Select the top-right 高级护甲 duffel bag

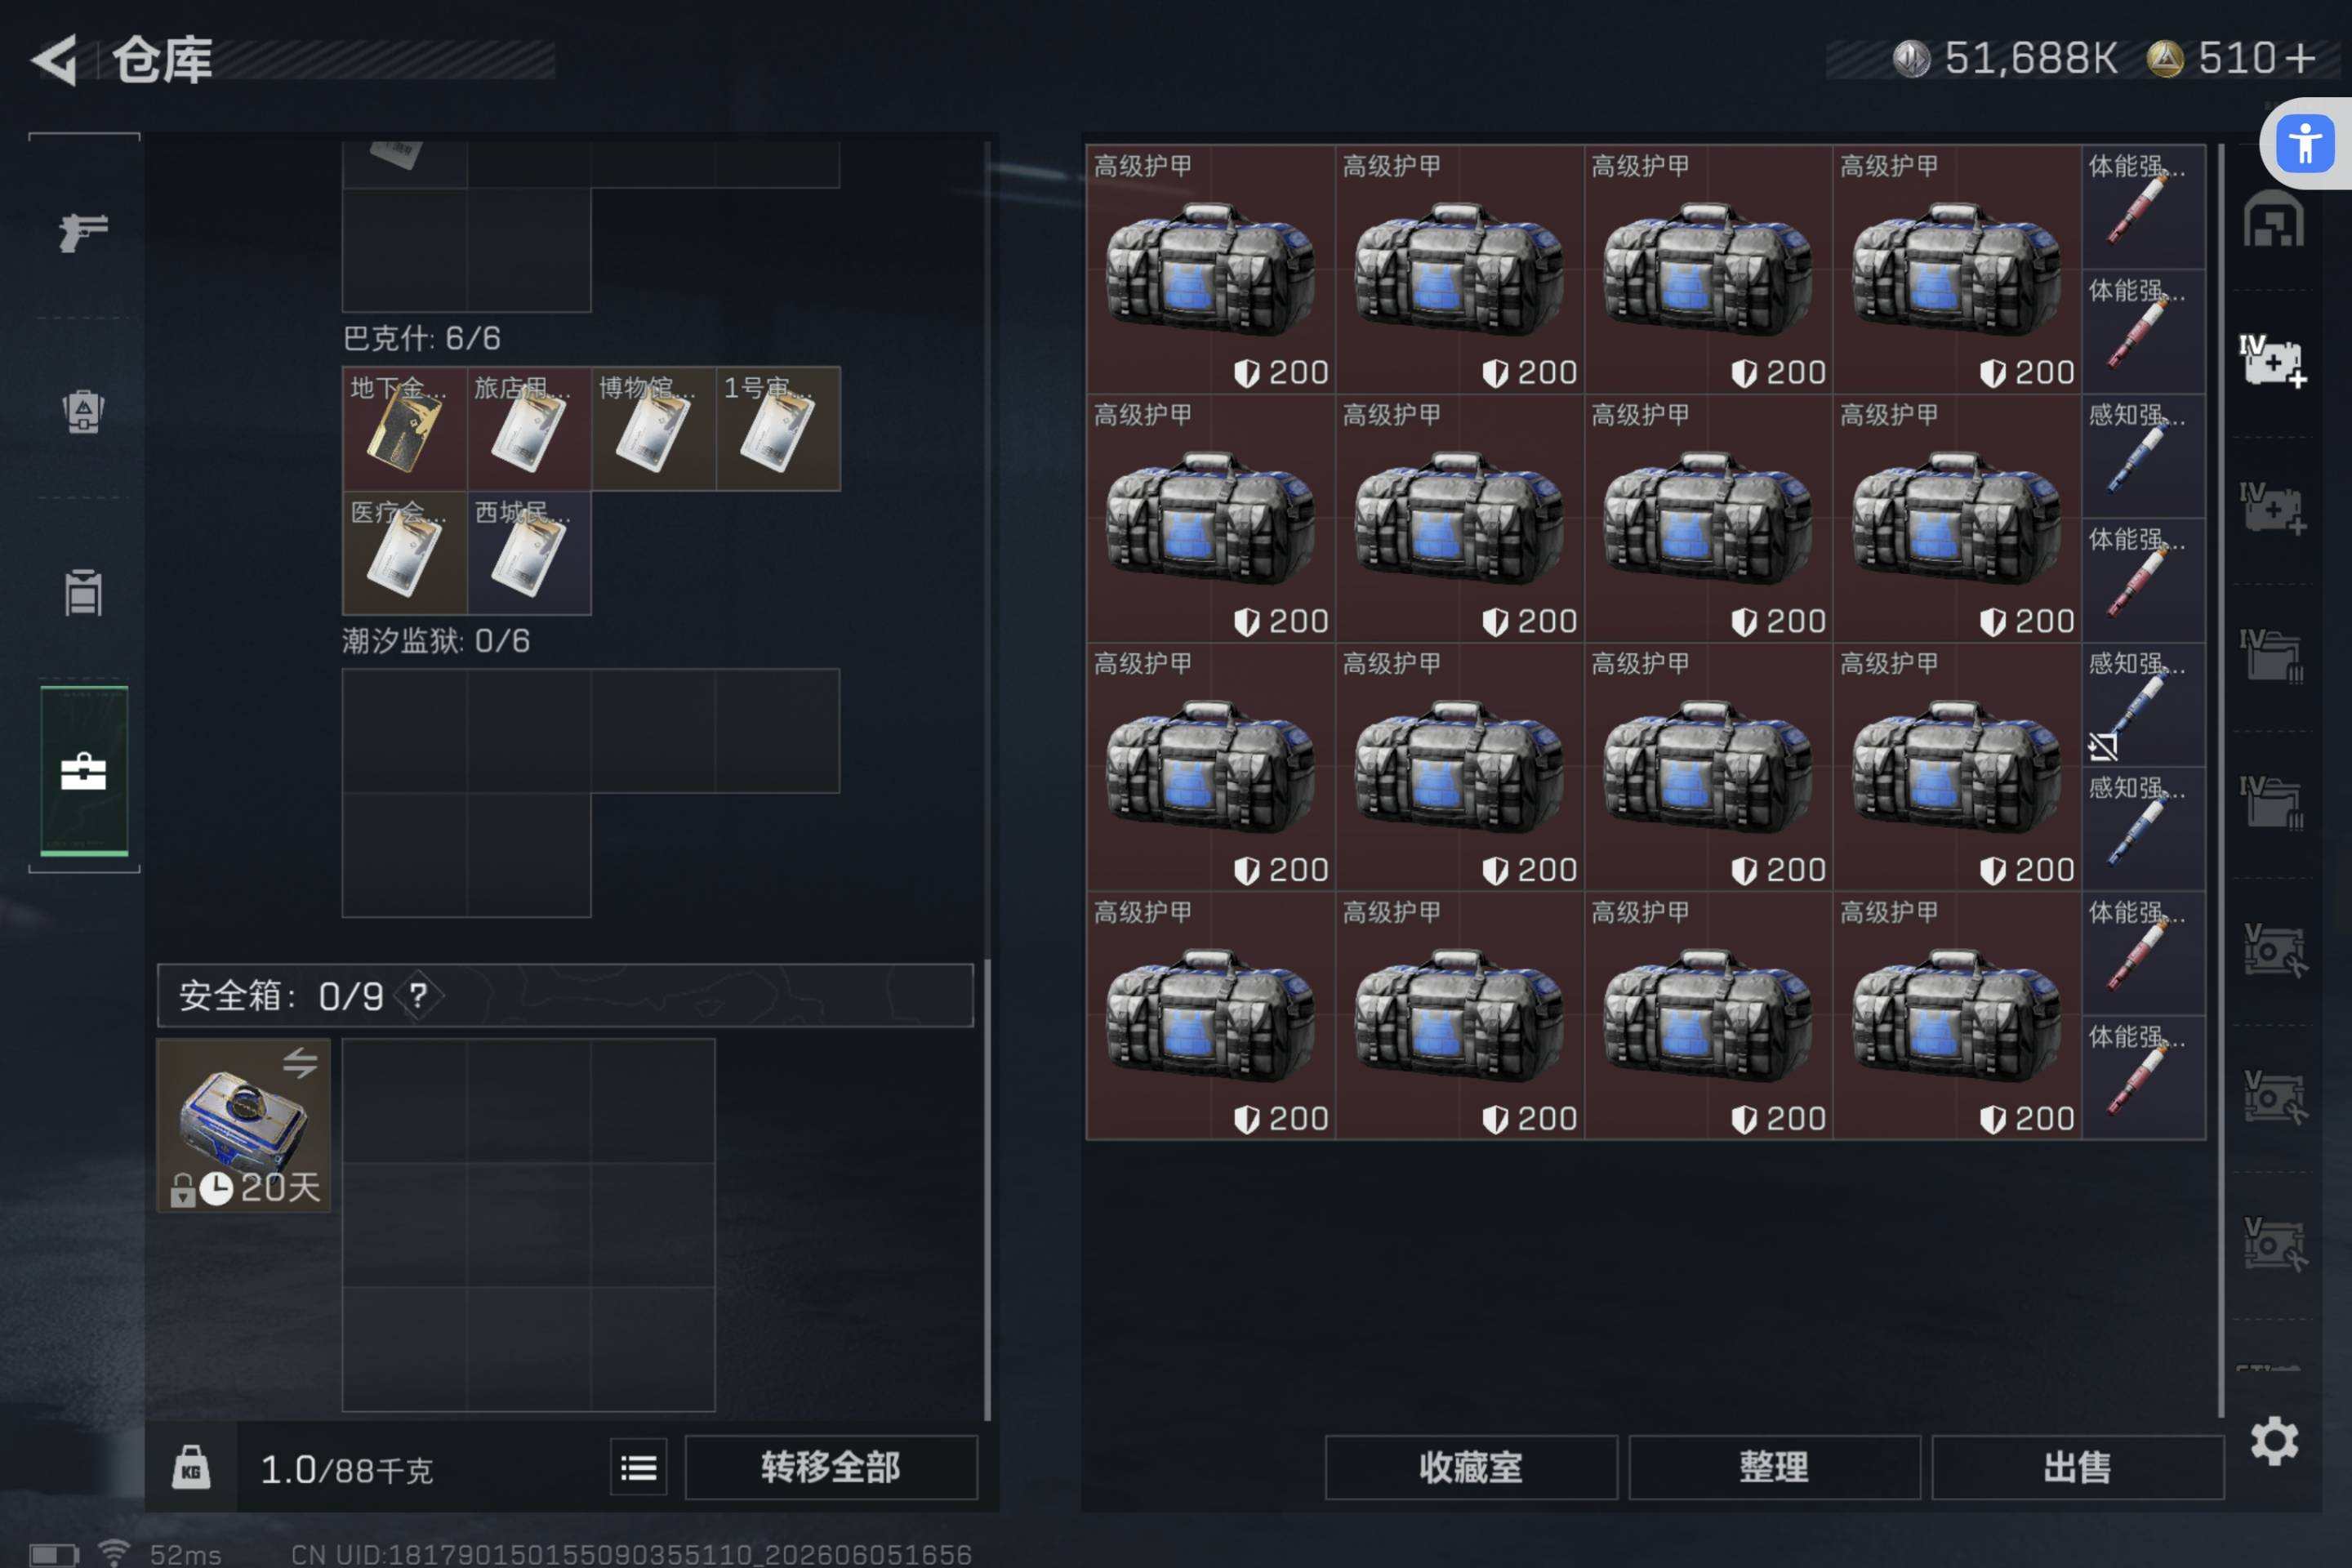coord(1957,270)
